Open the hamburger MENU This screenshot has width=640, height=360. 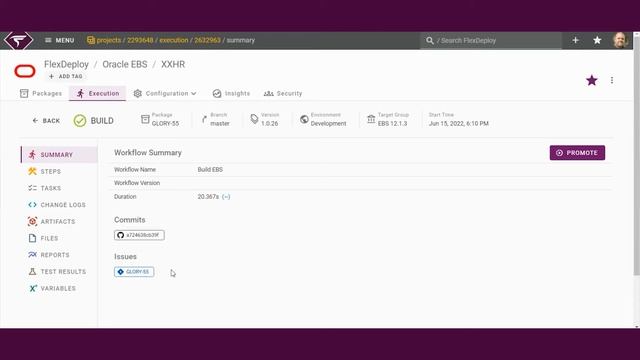point(59,40)
